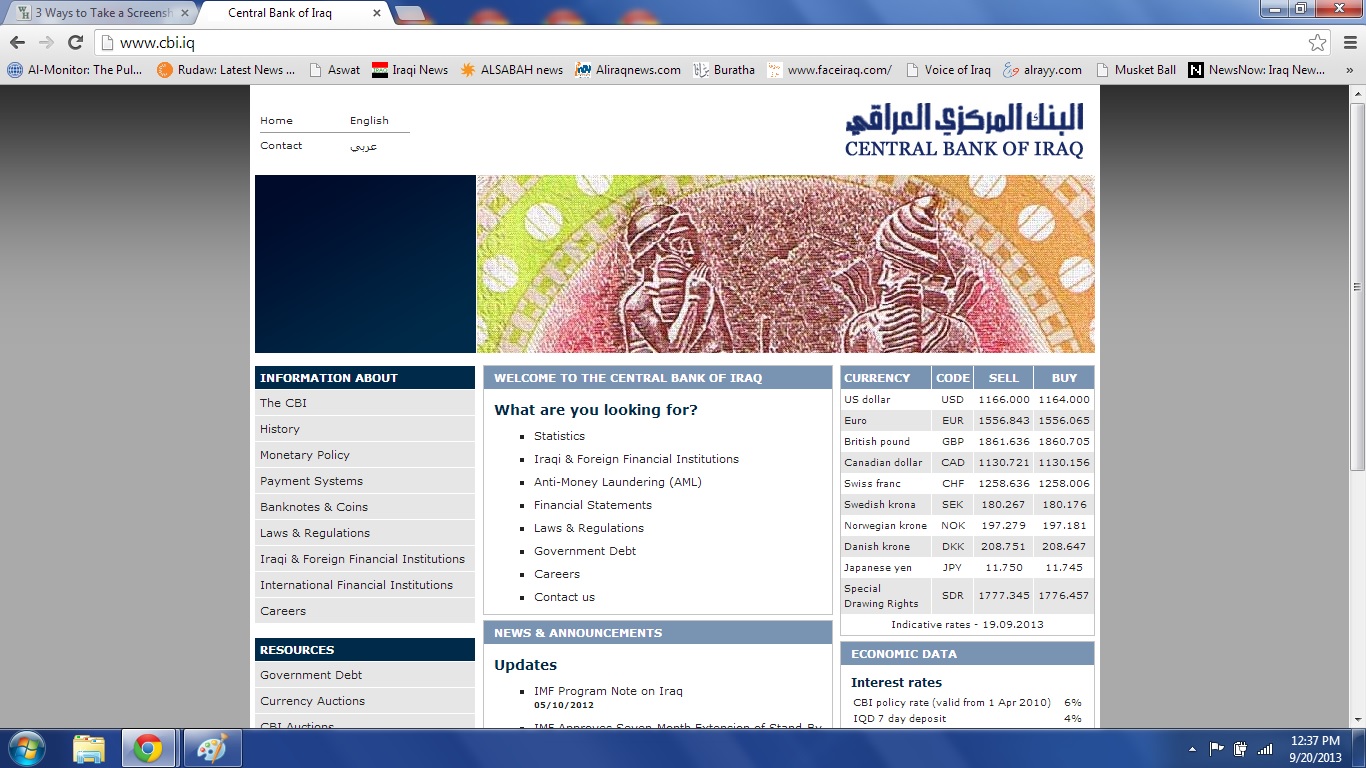The image size is (1366, 768).
Task: Follow the Contact us link in the welcome list
Action: coord(564,597)
